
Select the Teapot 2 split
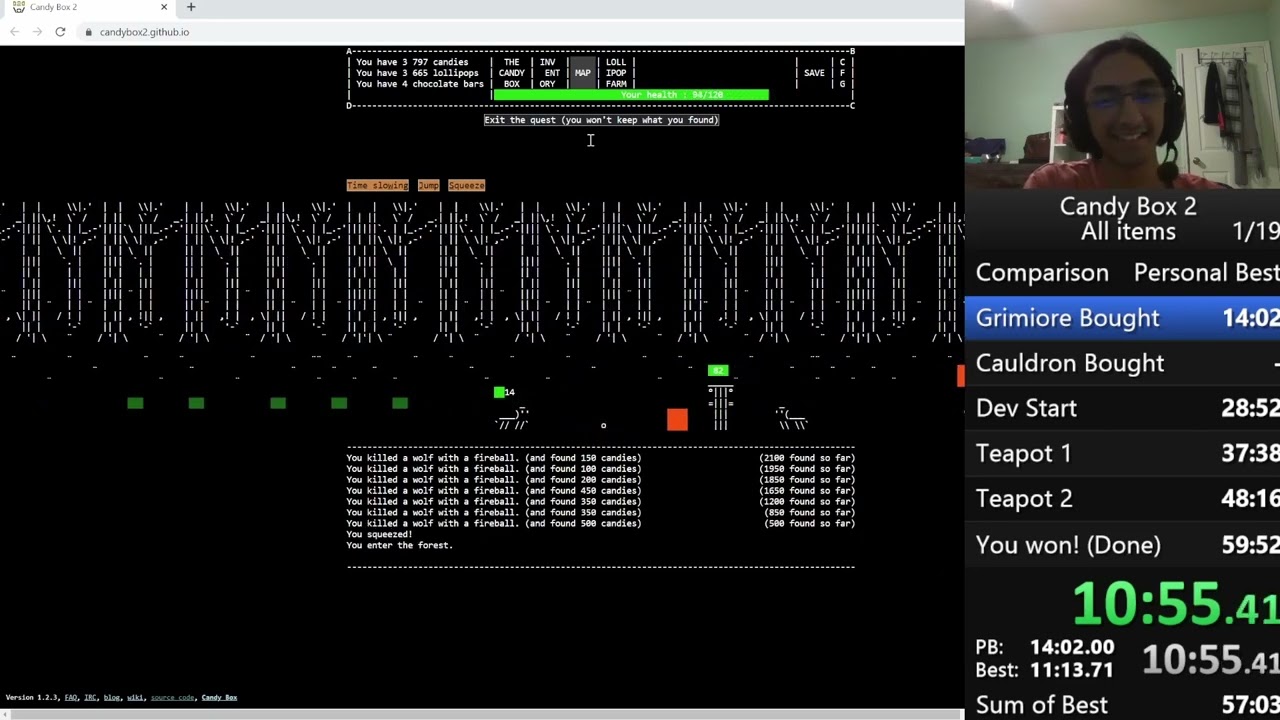click(1122, 499)
